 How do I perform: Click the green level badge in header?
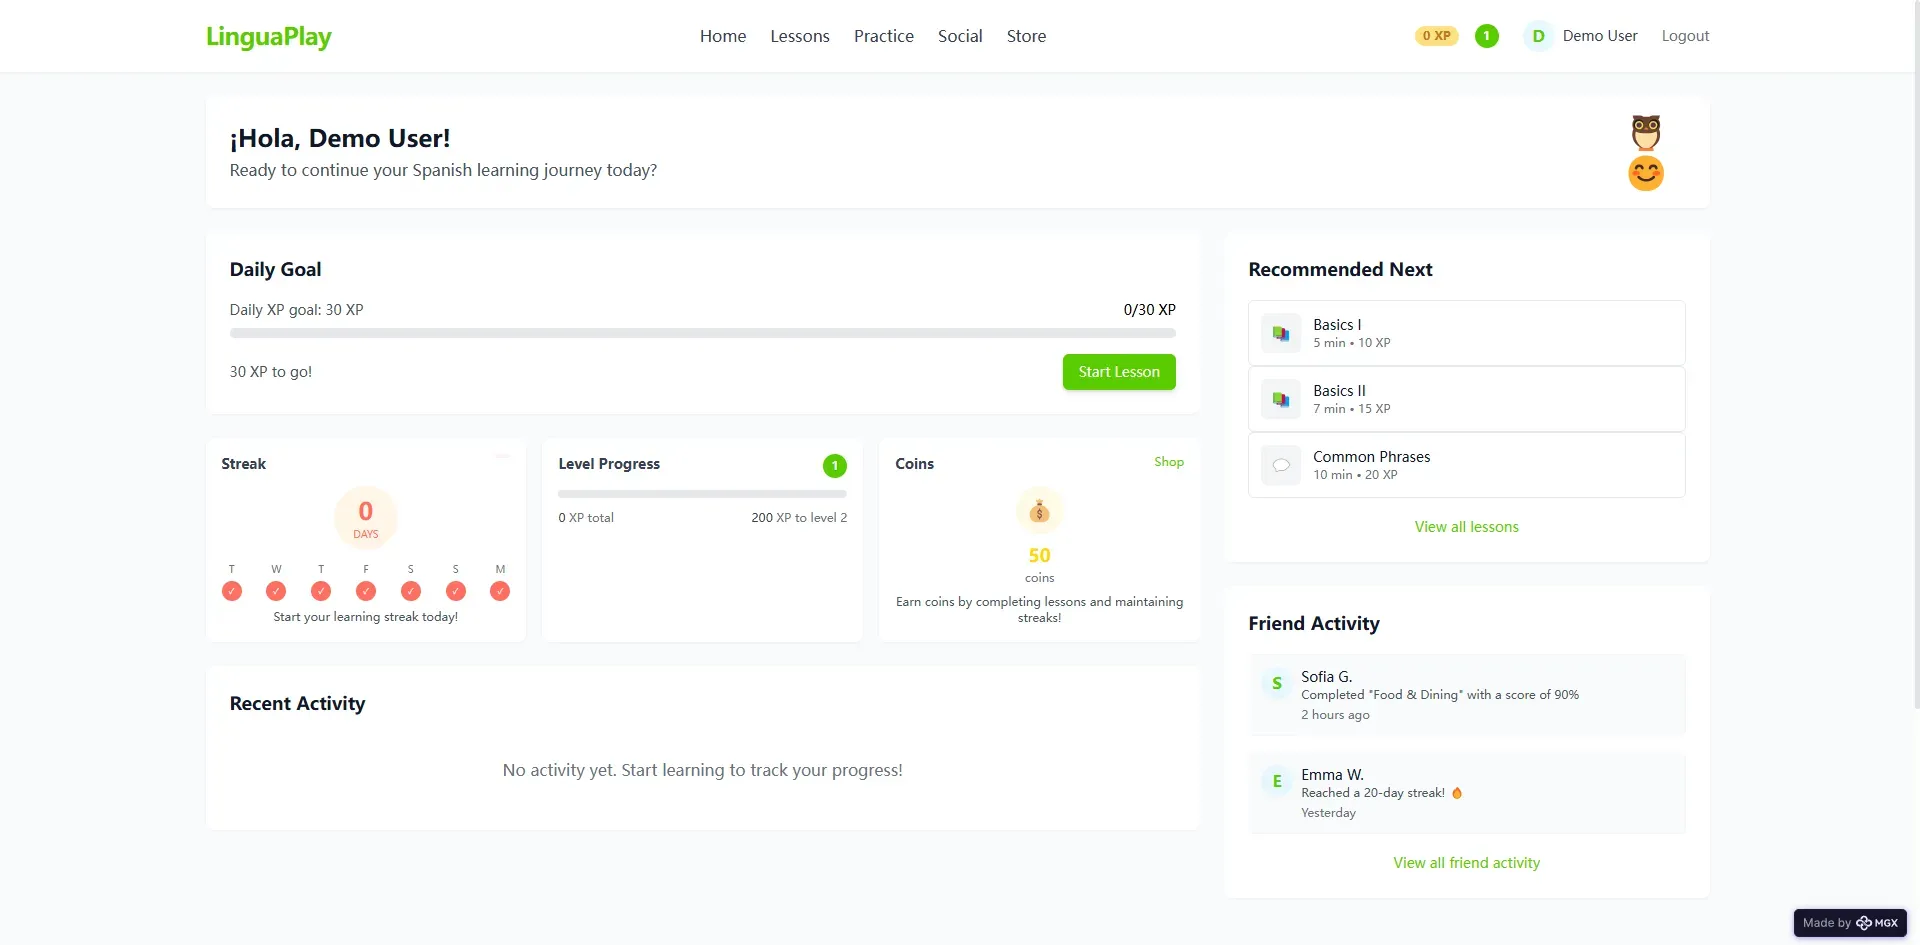(x=1486, y=36)
